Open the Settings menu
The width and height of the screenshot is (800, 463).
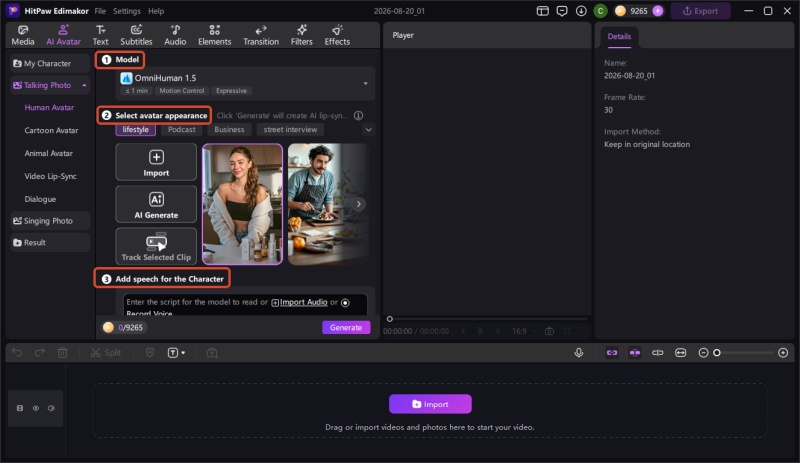coord(127,11)
